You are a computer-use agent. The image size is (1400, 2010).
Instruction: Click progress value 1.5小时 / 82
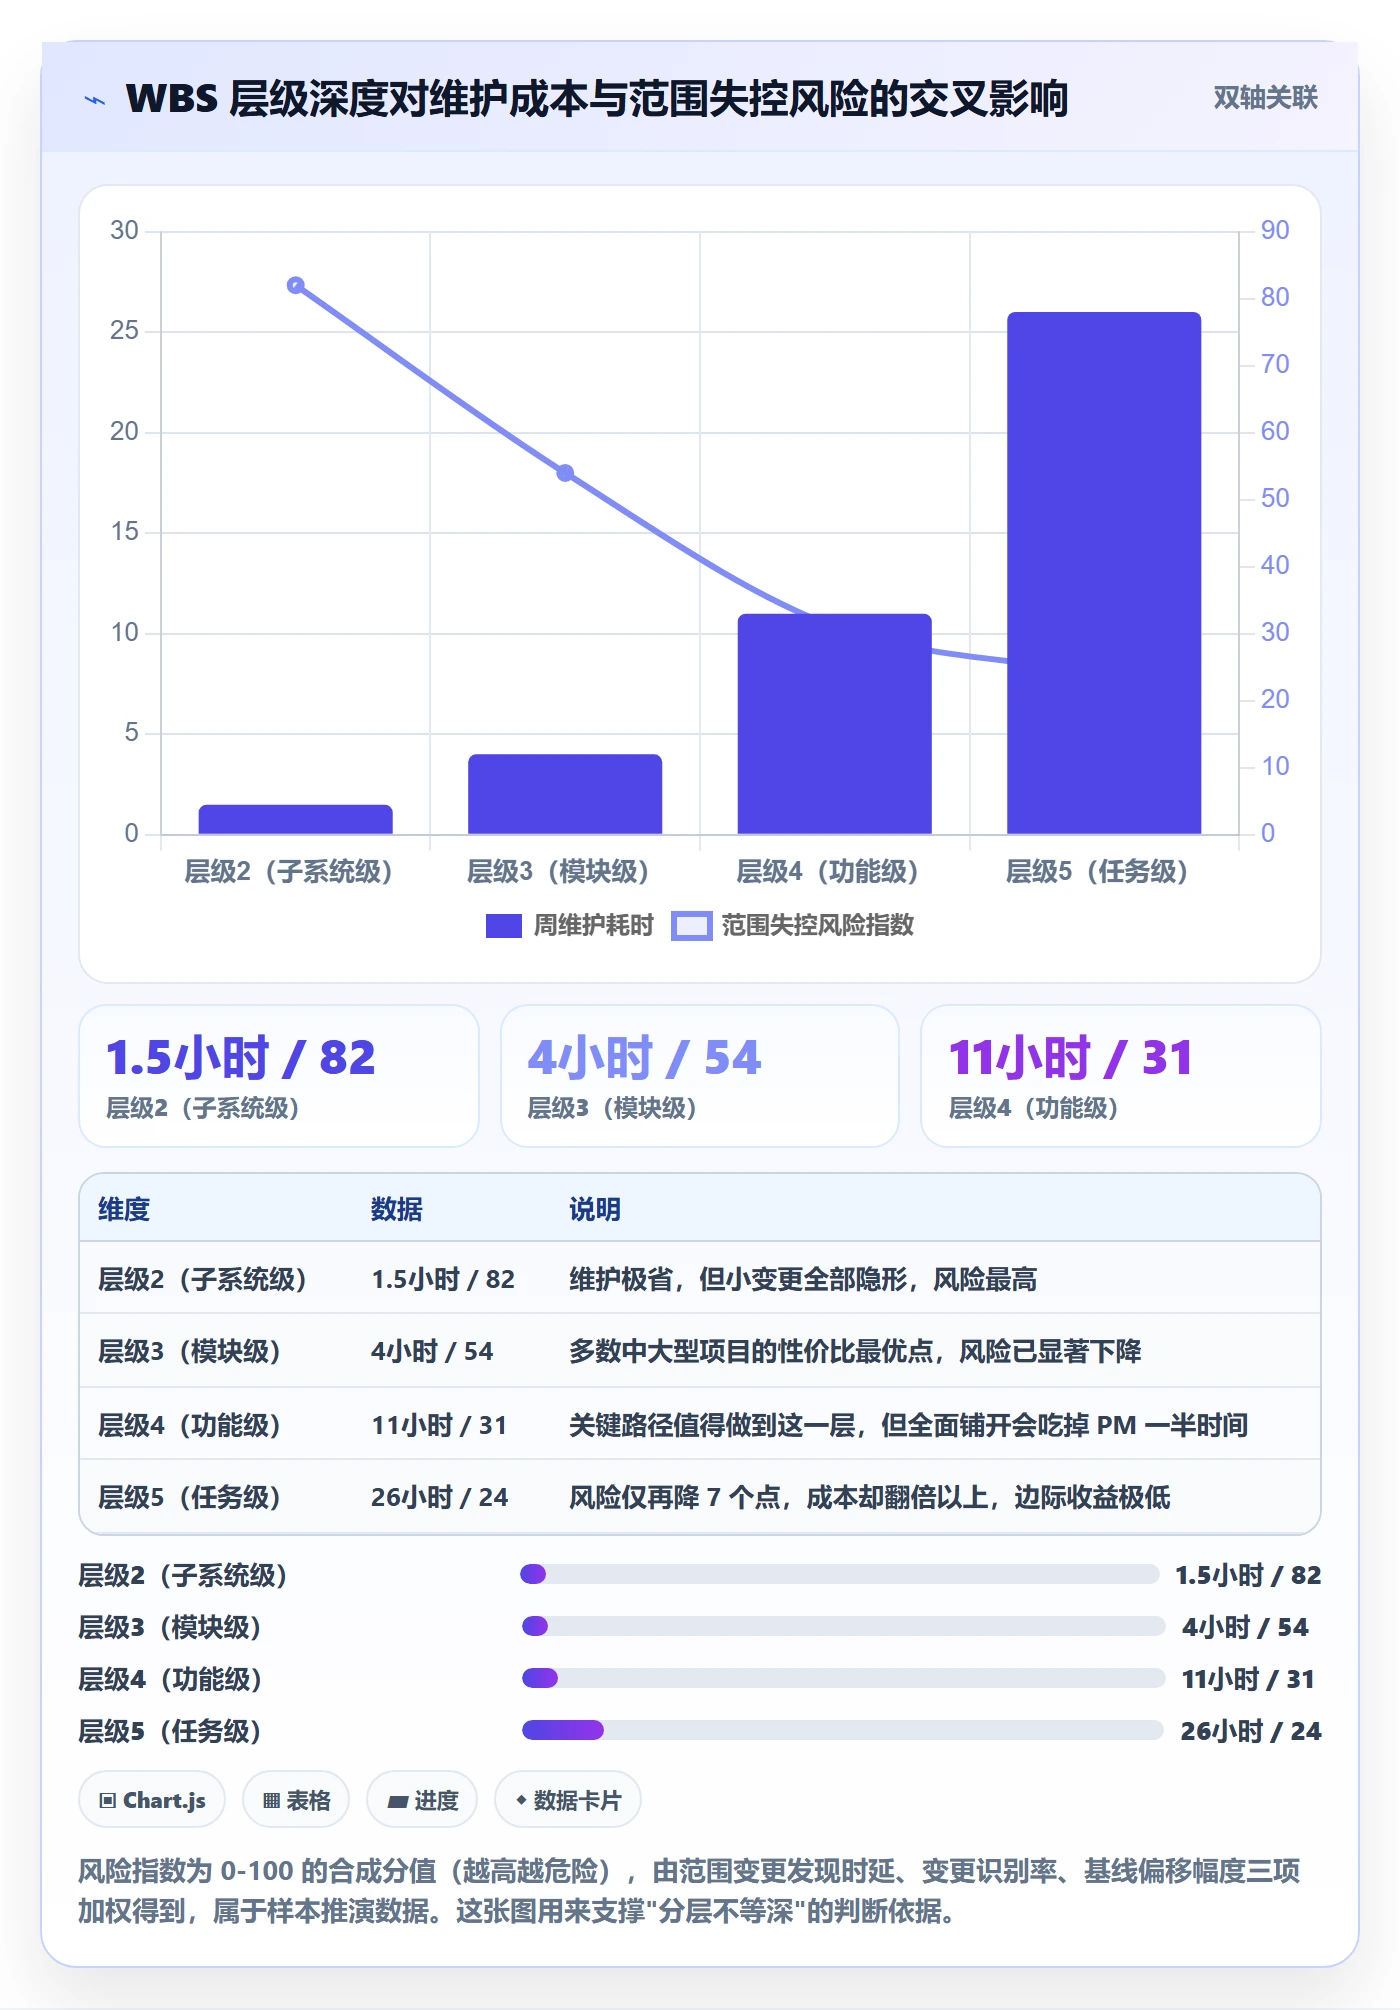[x=1248, y=1574]
